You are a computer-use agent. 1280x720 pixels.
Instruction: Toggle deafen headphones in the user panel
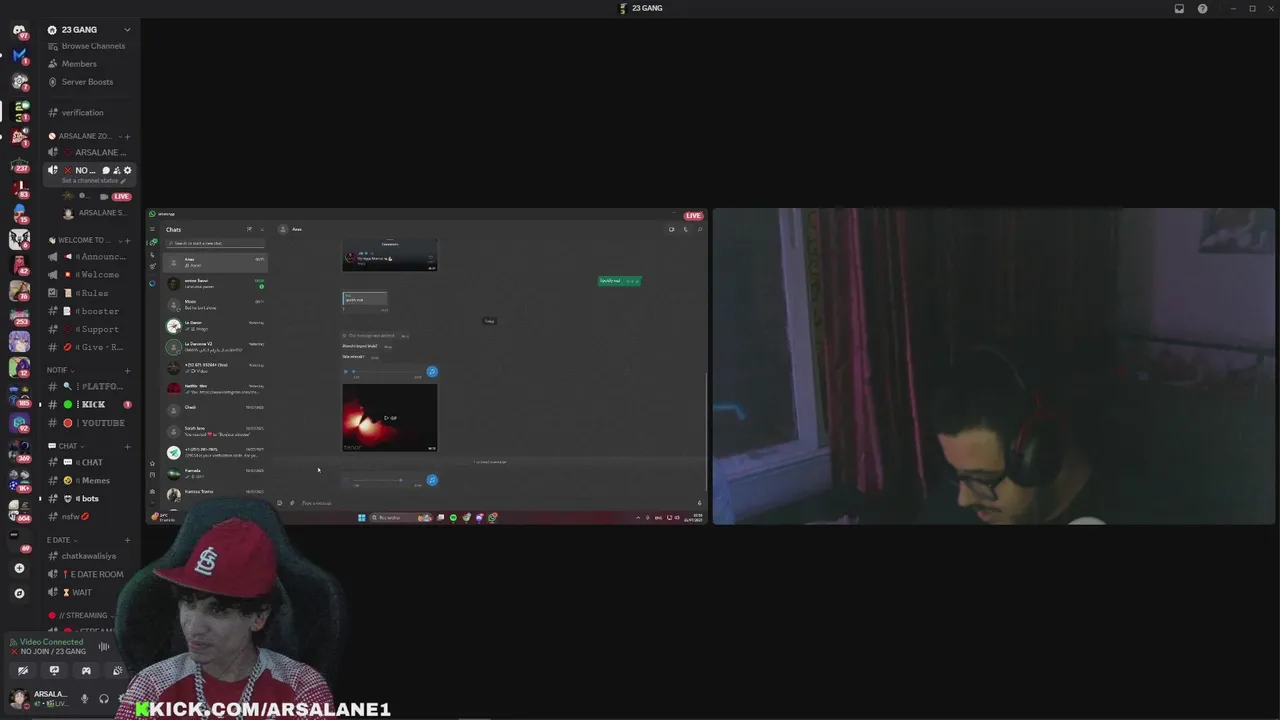pos(104,699)
